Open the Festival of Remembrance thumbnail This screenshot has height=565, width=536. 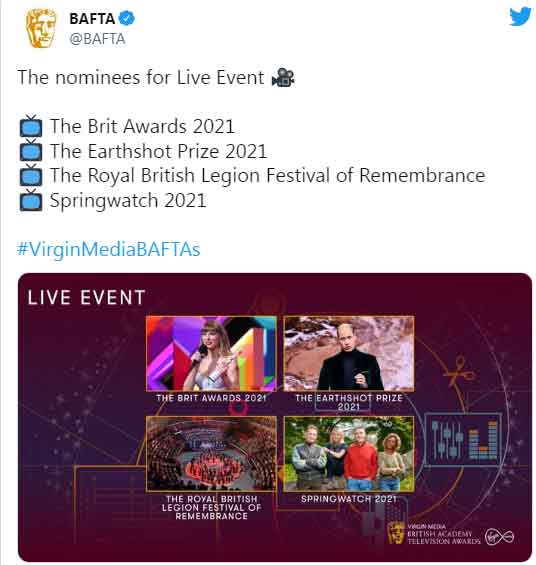click(211, 454)
